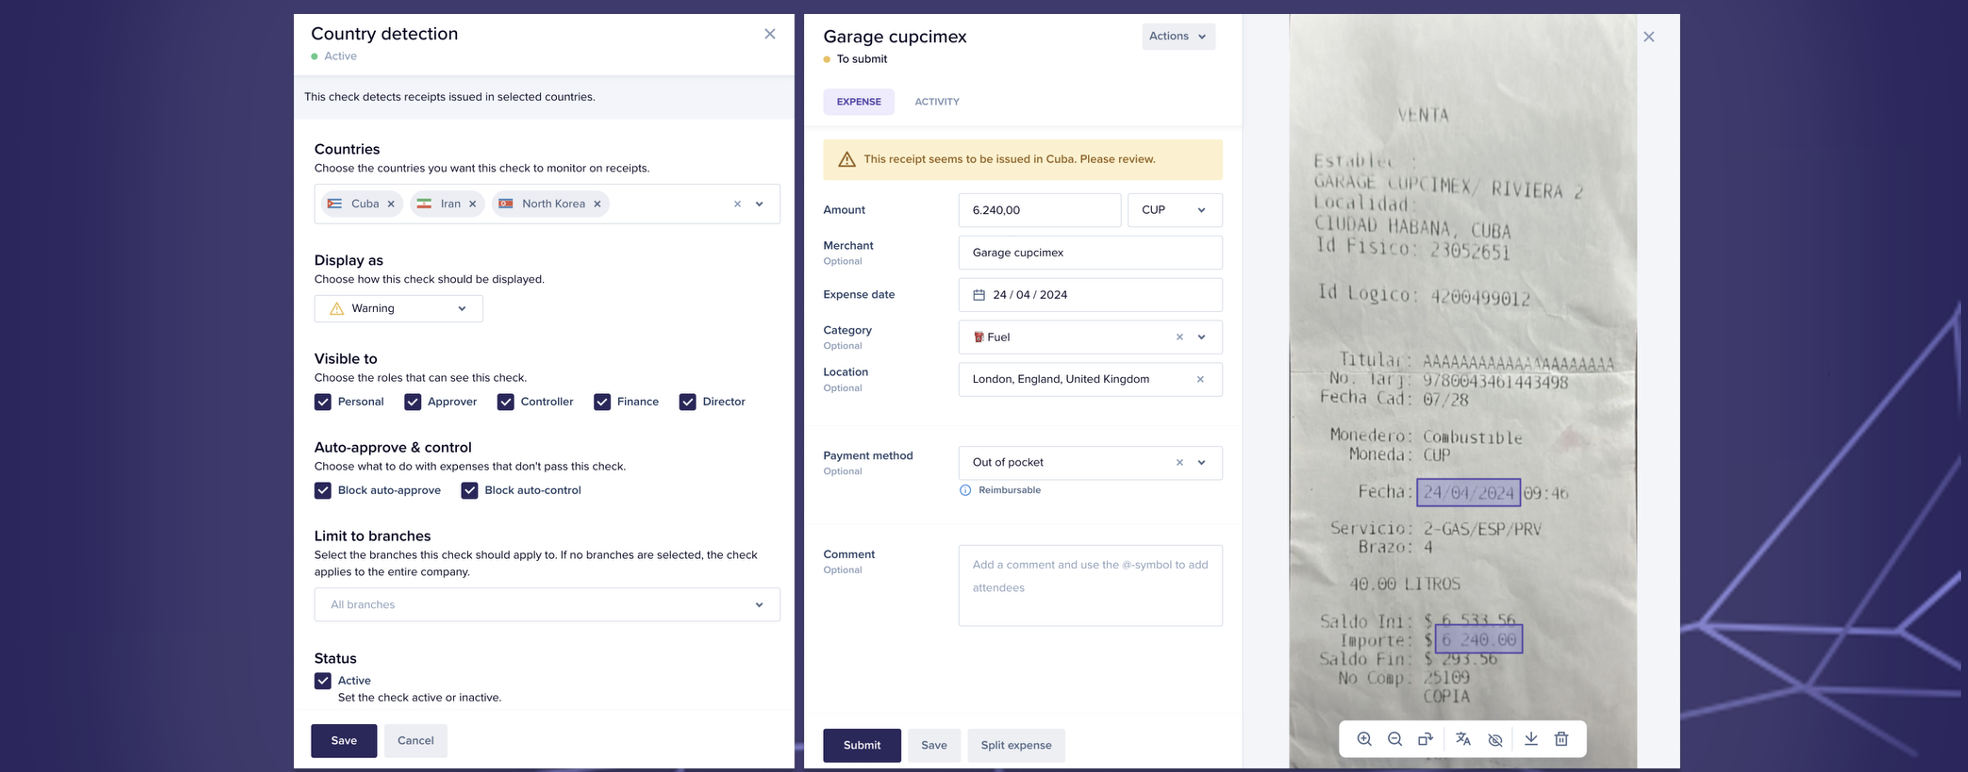The height and width of the screenshot is (772, 1968).
Task: Click the Submit button
Action: (x=861, y=745)
